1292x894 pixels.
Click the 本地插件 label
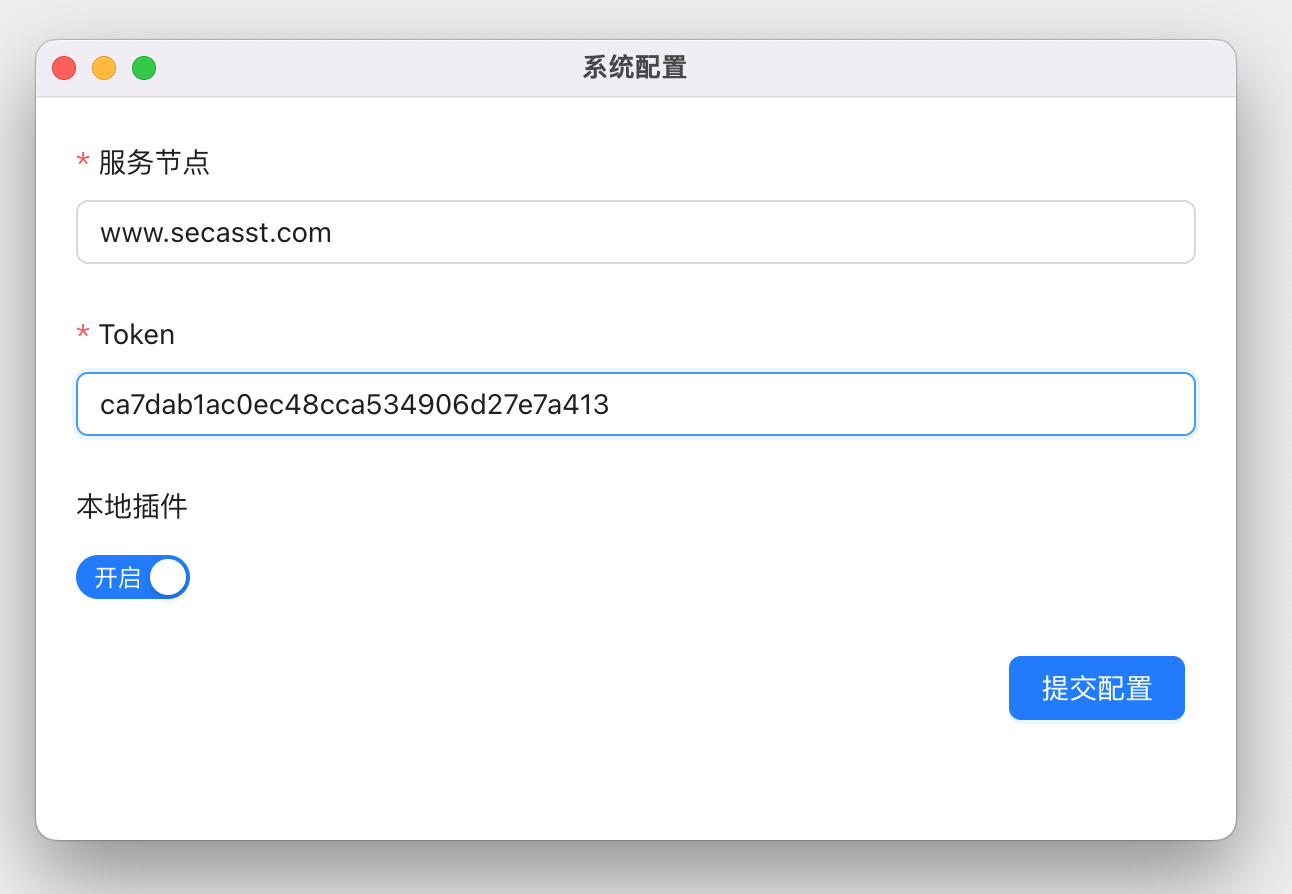[x=132, y=506]
